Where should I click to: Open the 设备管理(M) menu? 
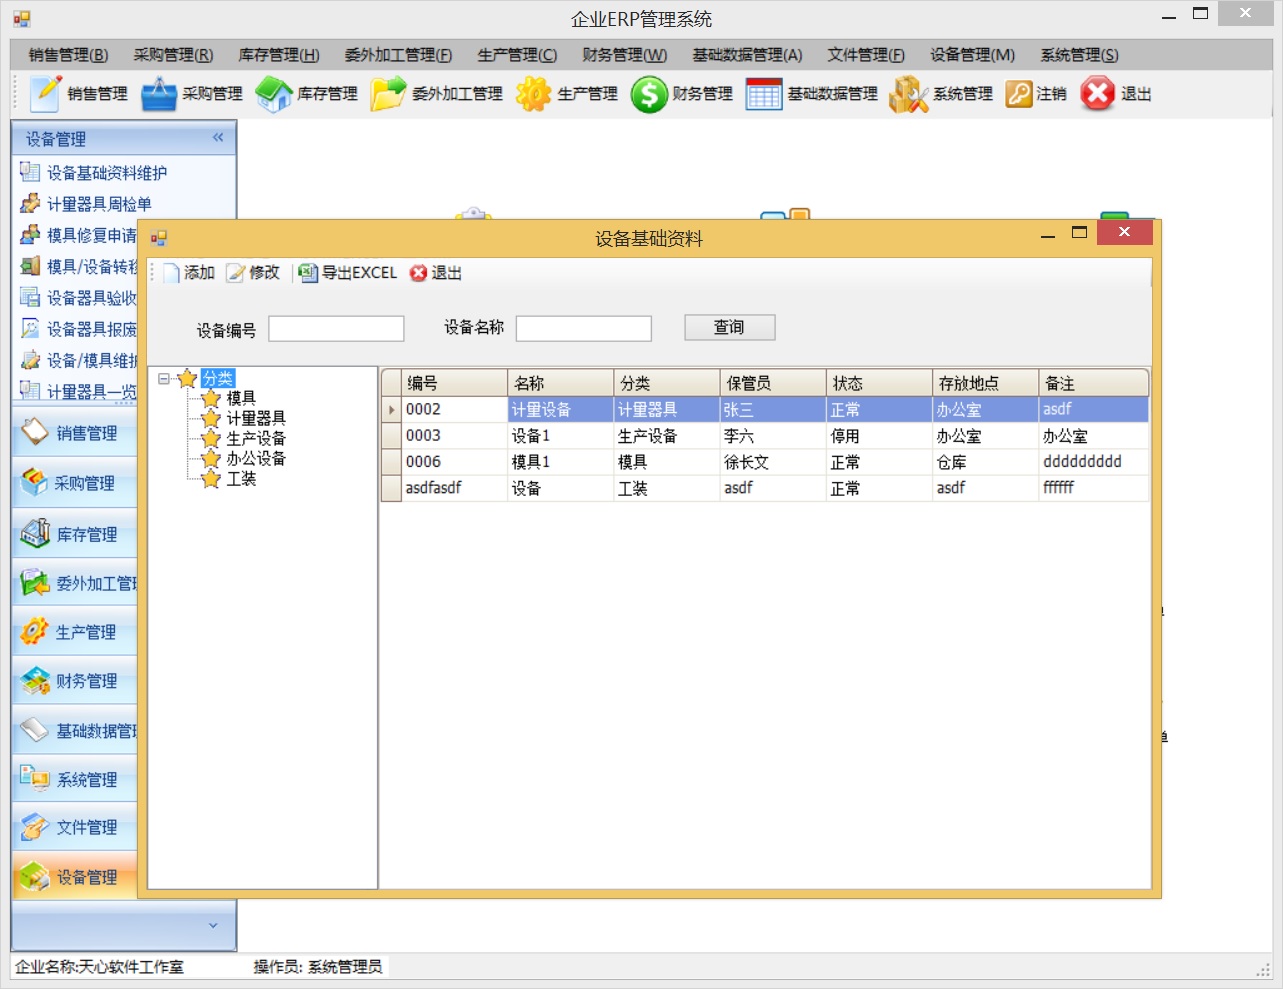pyautogui.click(x=972, y=55)
